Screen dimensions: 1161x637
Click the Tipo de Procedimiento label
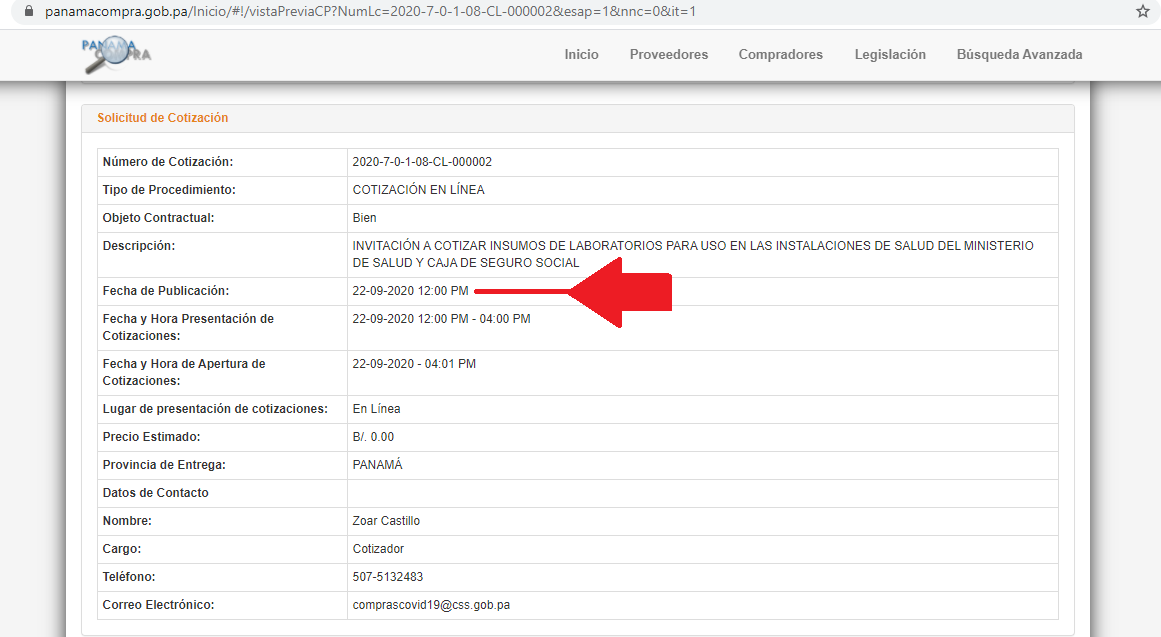click(x=169, y=190)
